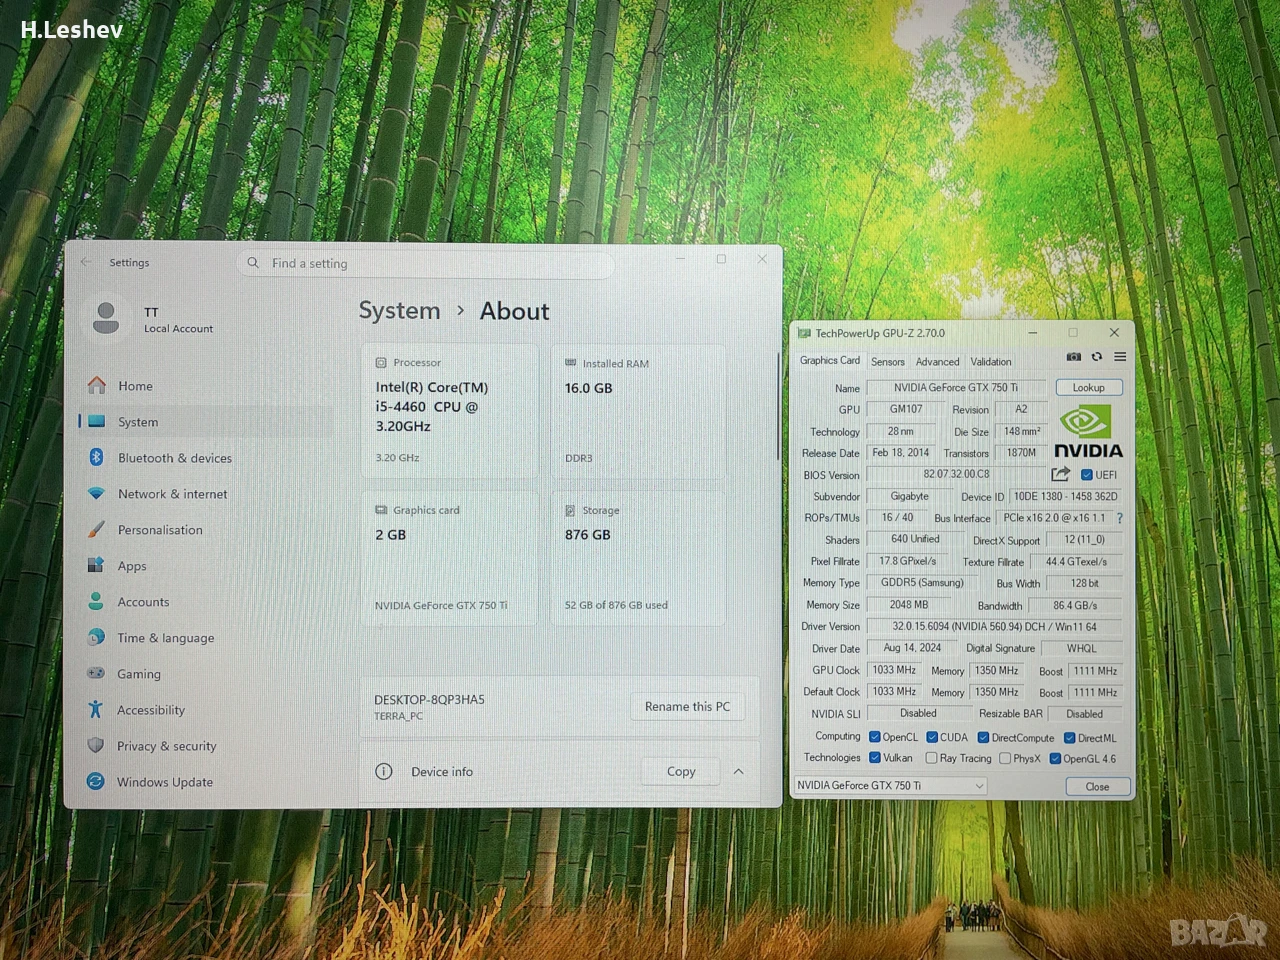Click the System breadcrumb link
This screenshot has height=960, width=1280.
399,311
